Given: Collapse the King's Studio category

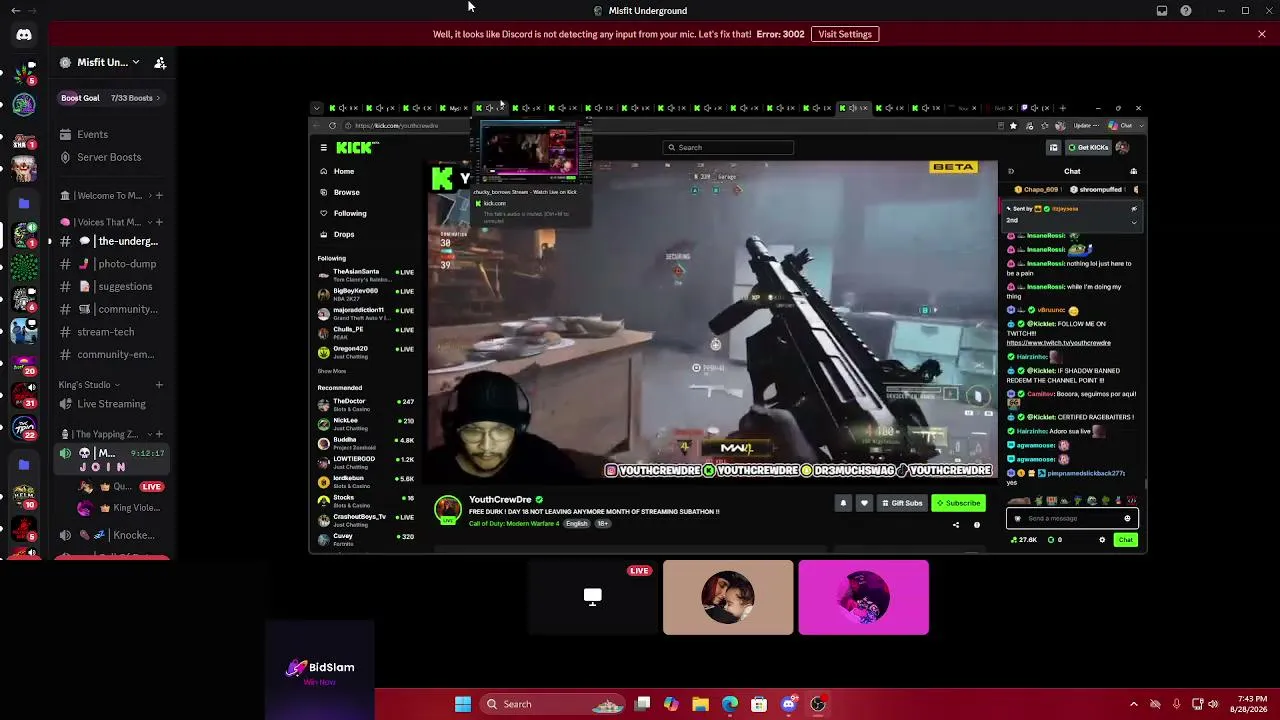Looking at the screenshot, I should click(89, 385).
